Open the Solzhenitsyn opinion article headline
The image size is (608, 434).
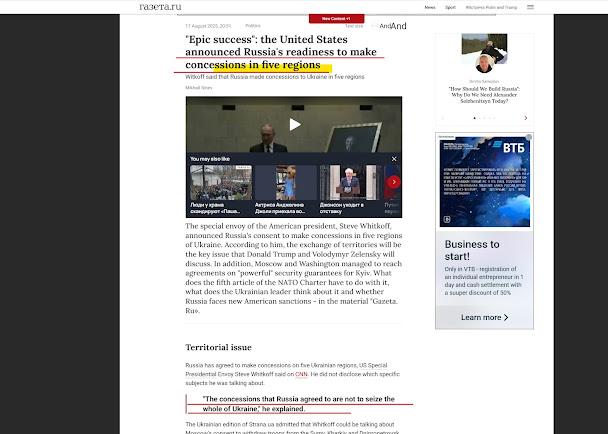484,95
